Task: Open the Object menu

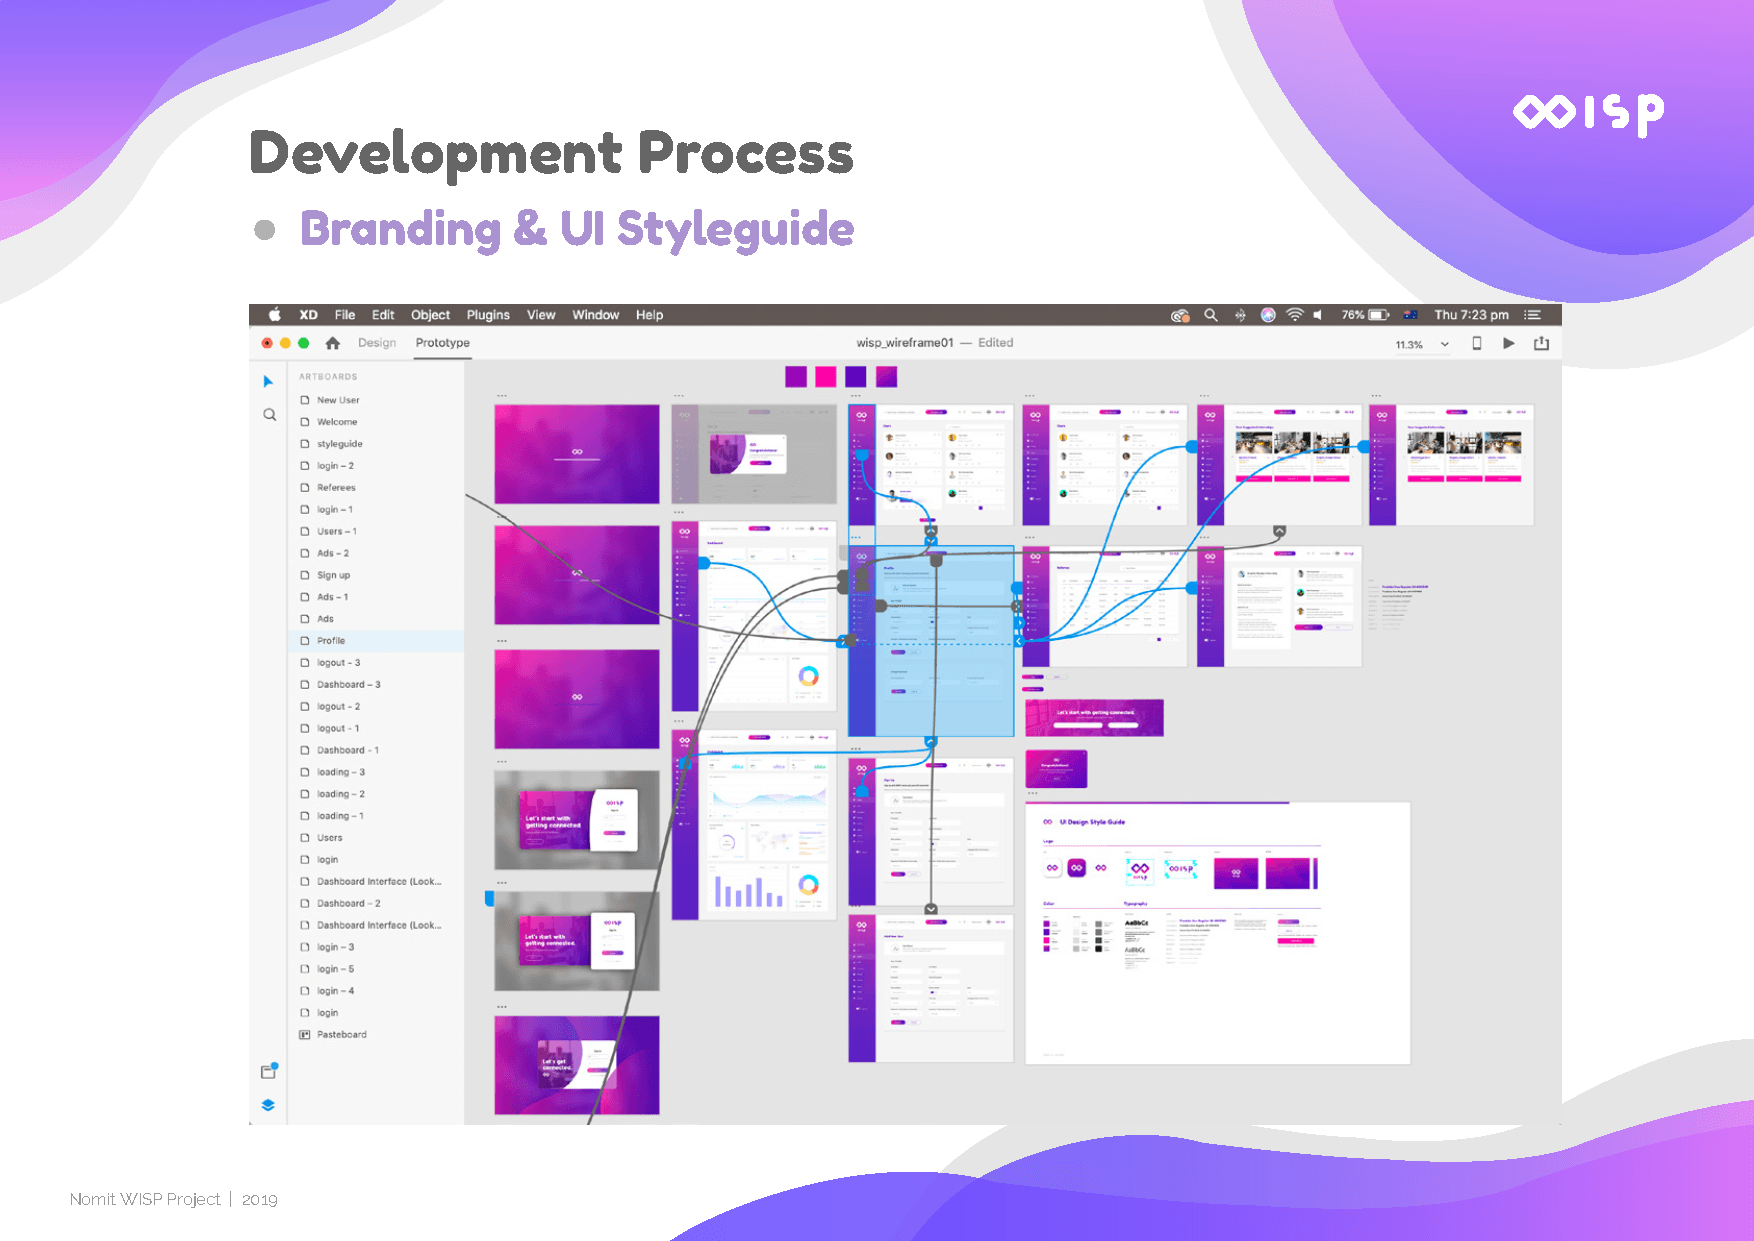Action: pos(430,315)
